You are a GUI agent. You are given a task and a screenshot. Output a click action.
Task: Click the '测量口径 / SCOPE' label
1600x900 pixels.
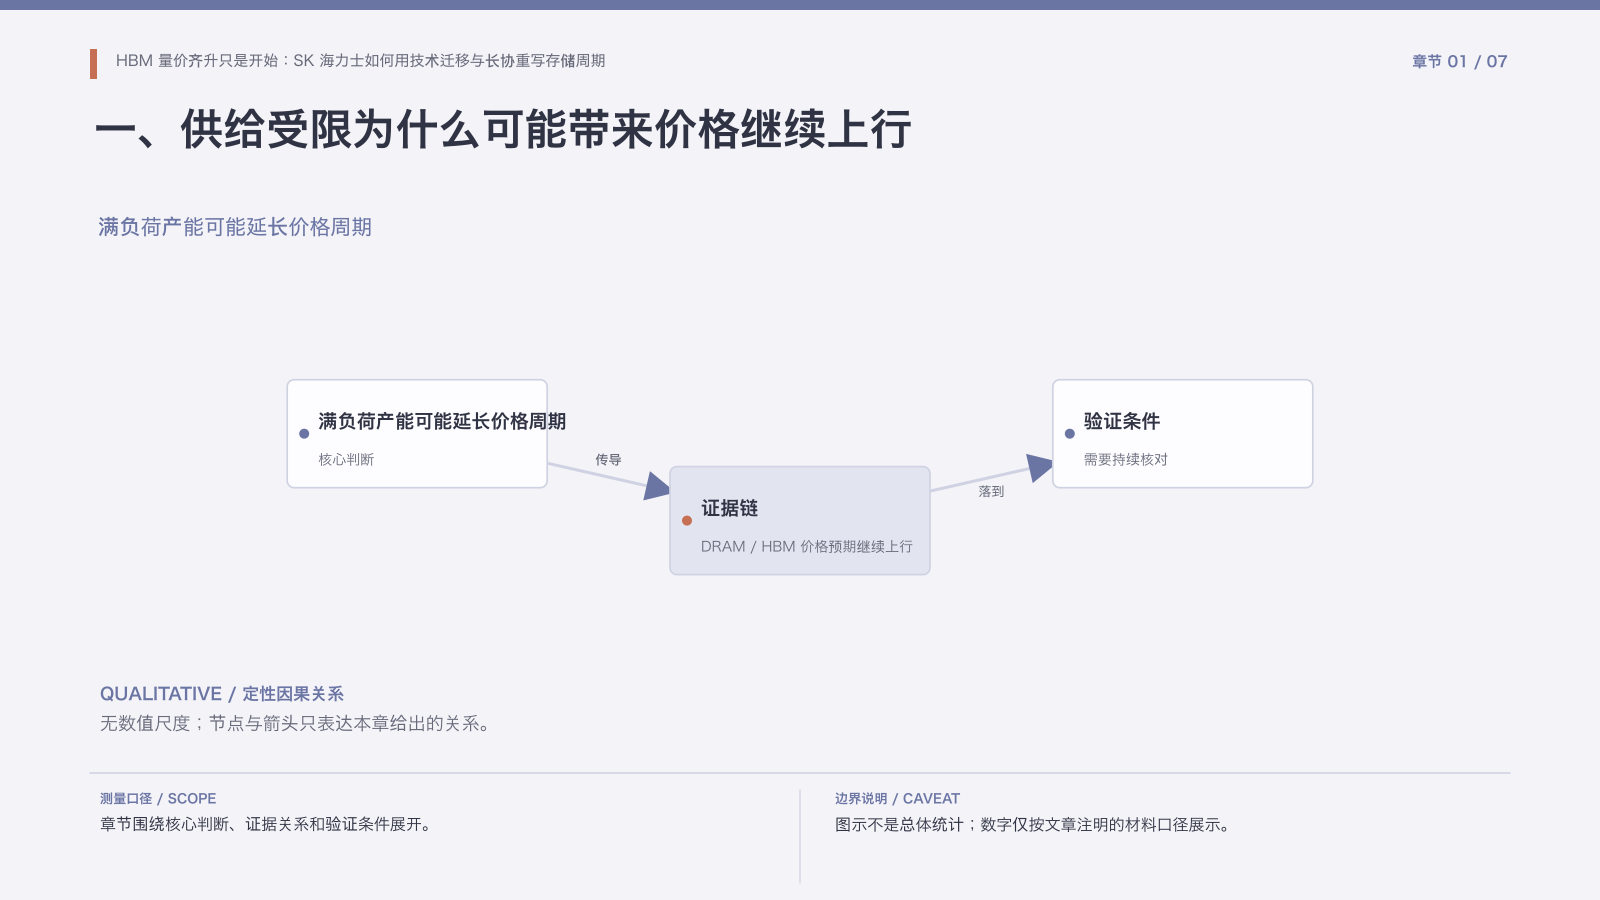(x=158, y=799)
